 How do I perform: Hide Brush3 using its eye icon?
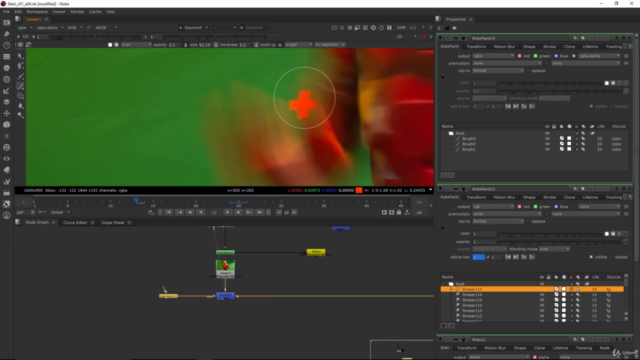pos(547,139)
